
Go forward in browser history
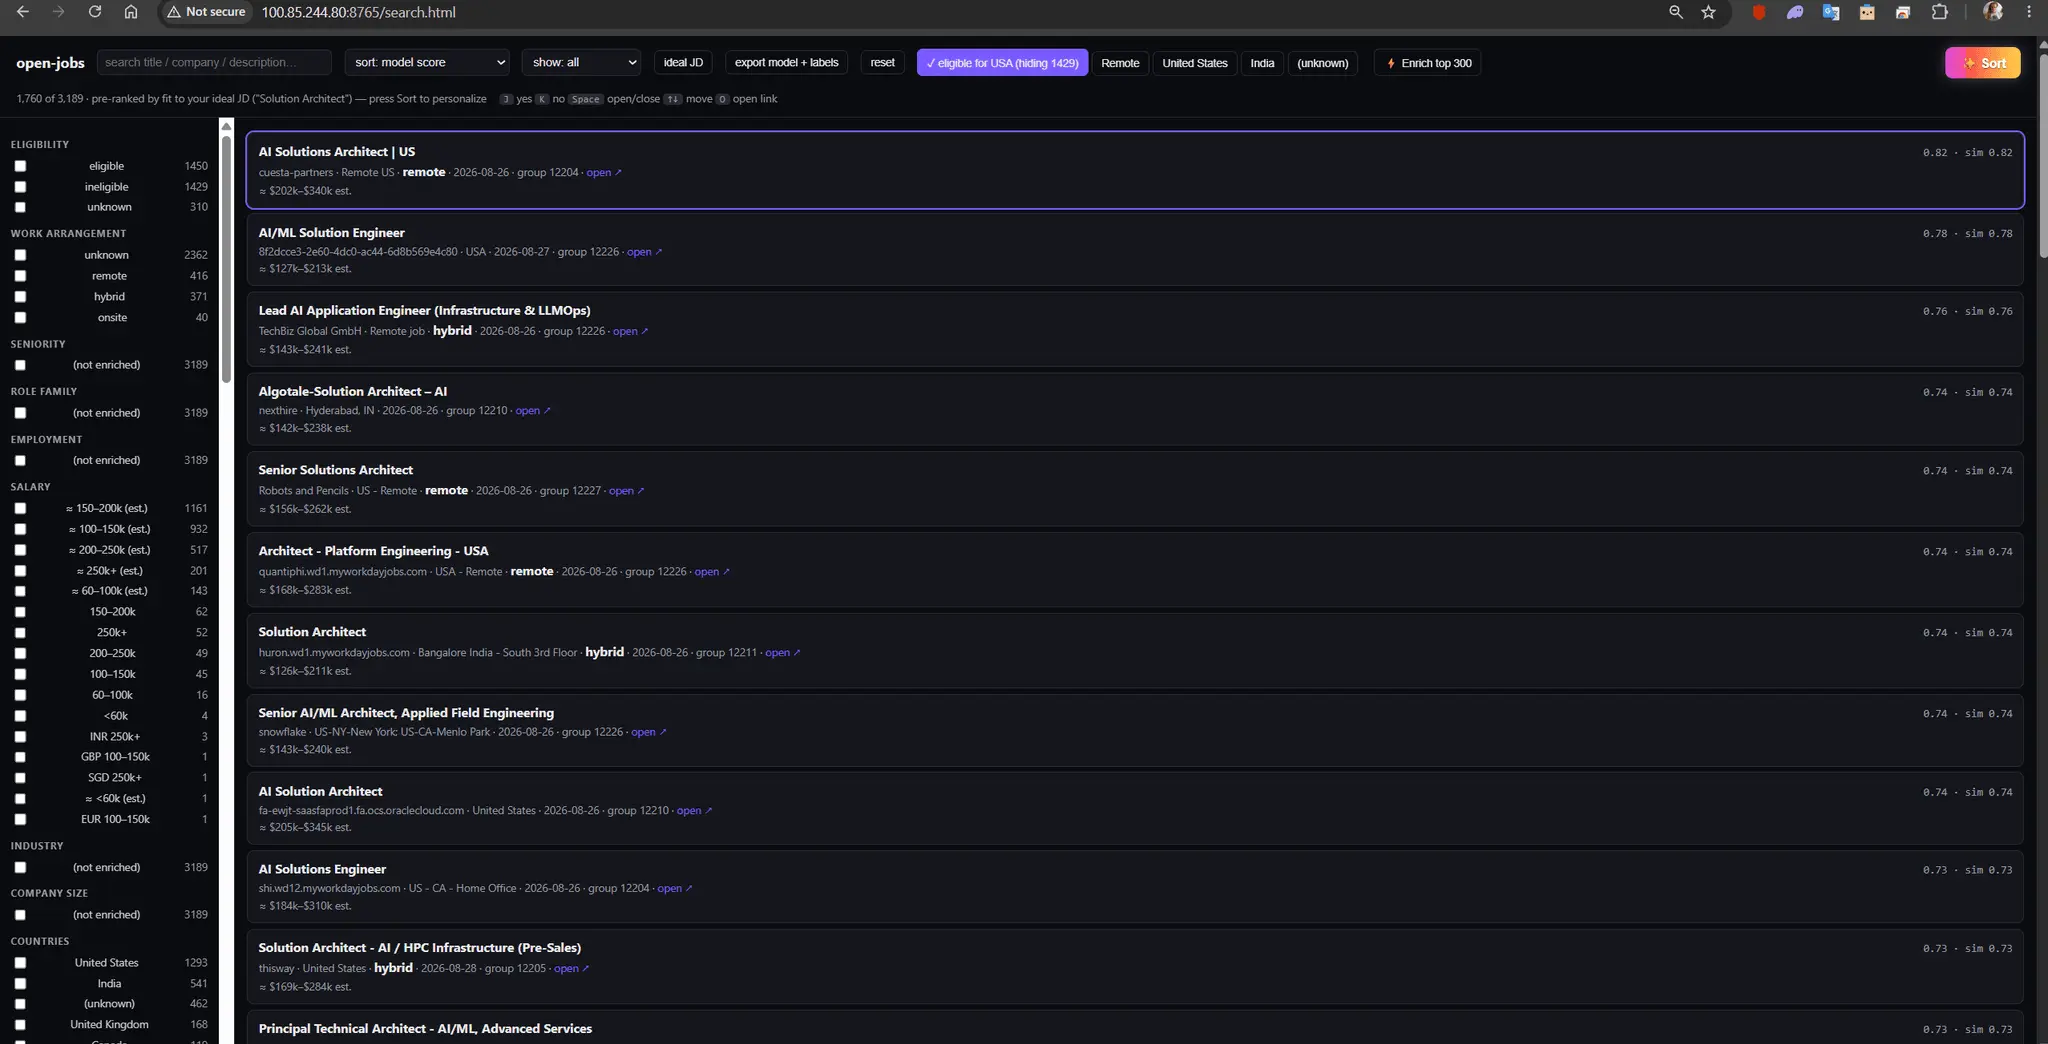click(x=58, y=12)
